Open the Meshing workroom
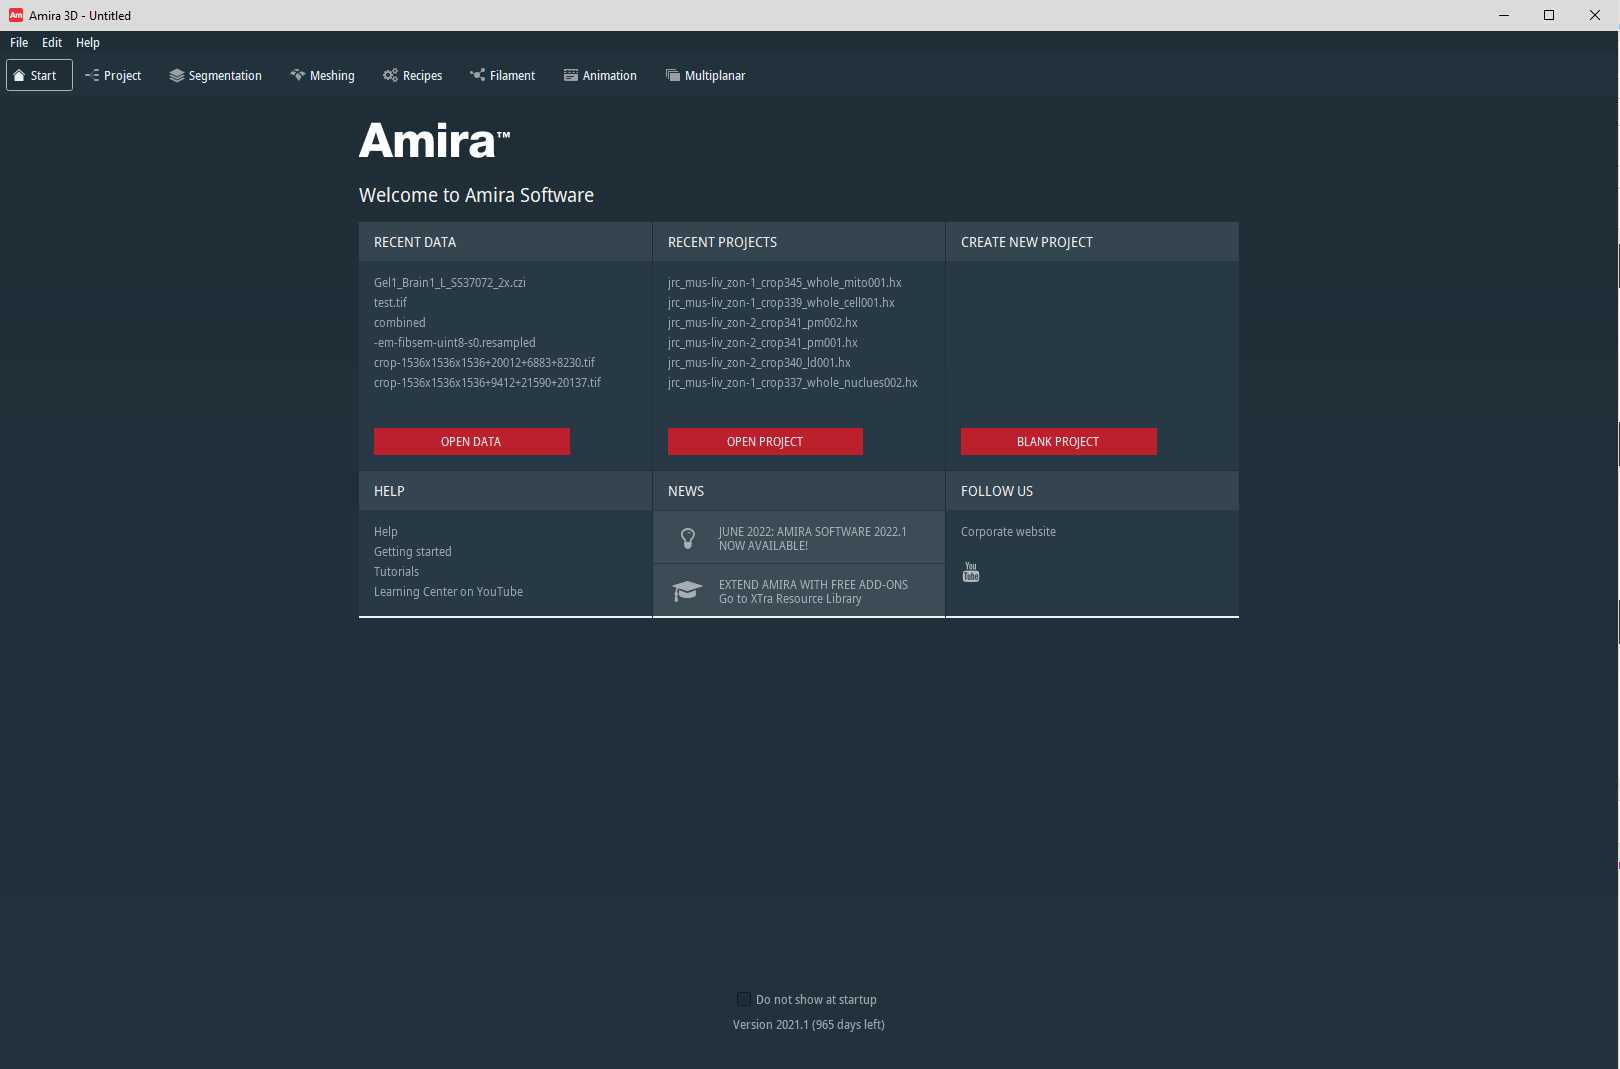The height and width of the screenshot is (1069, 1620). [x=322, y=75]
